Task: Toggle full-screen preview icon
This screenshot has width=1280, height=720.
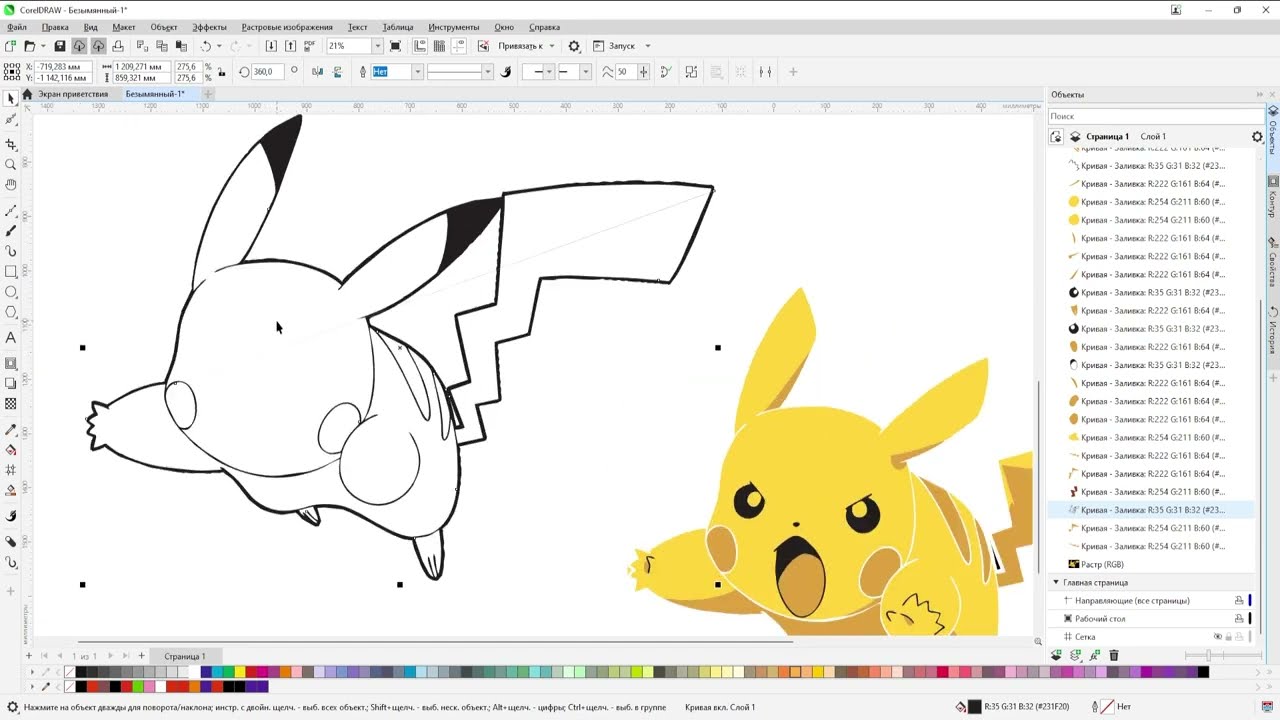Action: point(396,46)
